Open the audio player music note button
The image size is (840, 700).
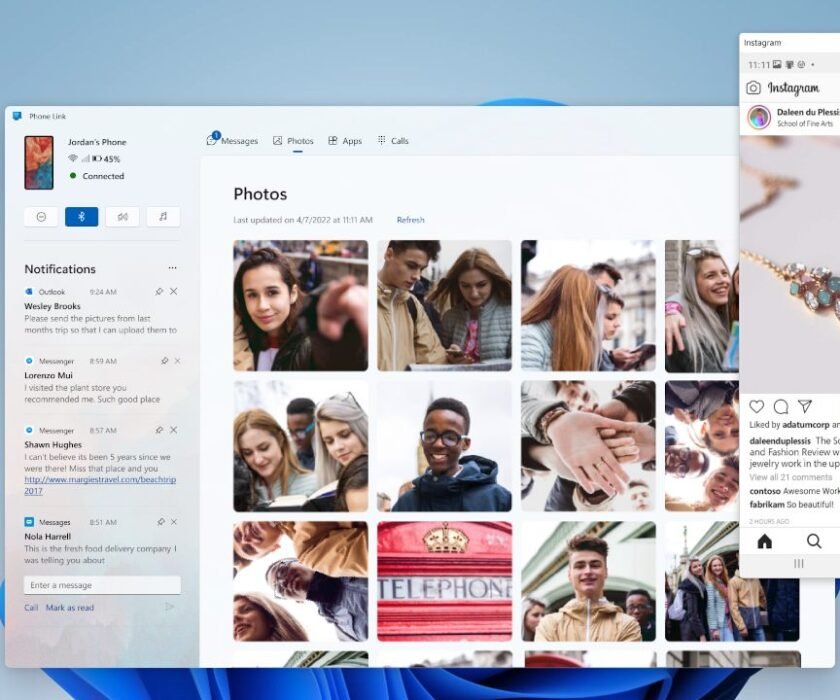coord(163,217)
